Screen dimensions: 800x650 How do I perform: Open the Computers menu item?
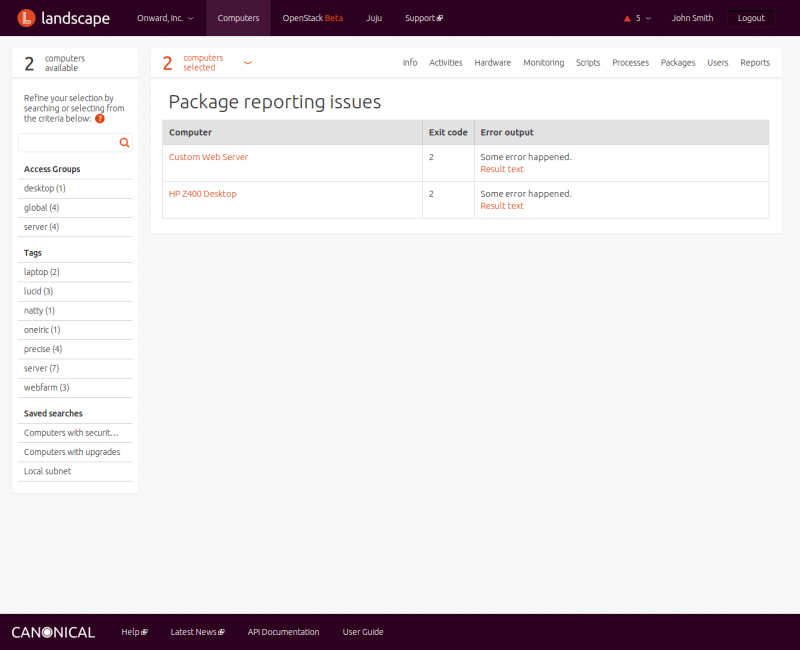coord(238,18)
